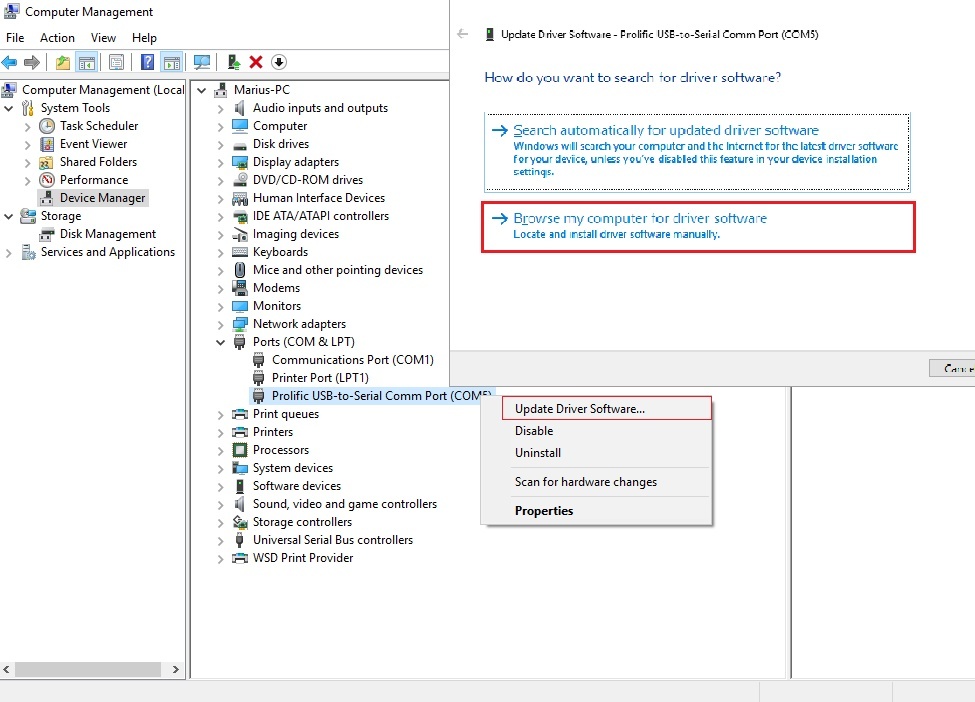Open Event Viewer in System Tools
Screen dimensions: 975x702
point(93,144)
